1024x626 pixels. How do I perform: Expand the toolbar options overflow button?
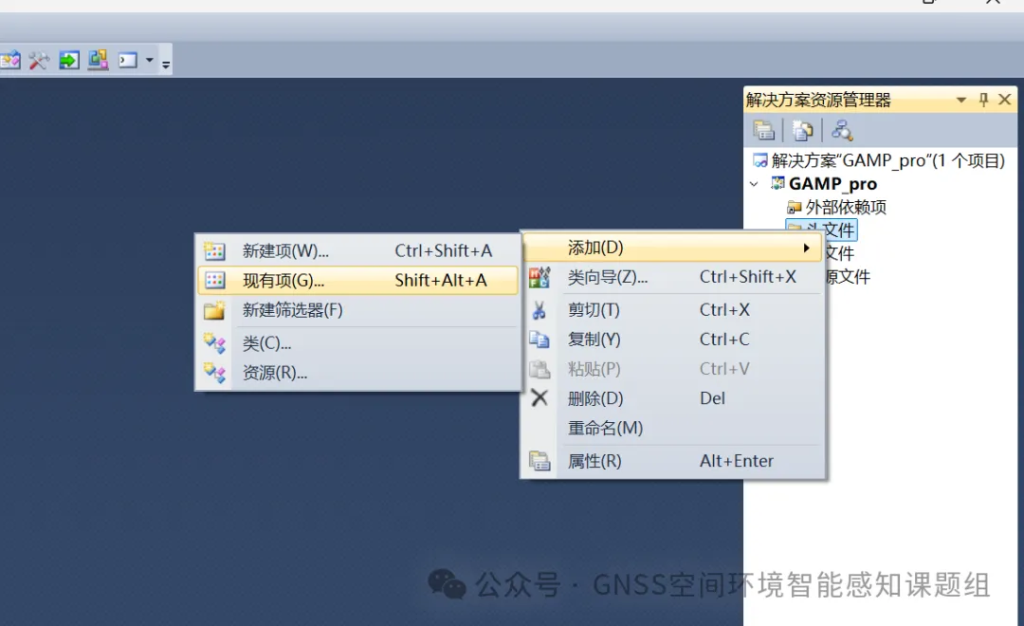[166, 64]
